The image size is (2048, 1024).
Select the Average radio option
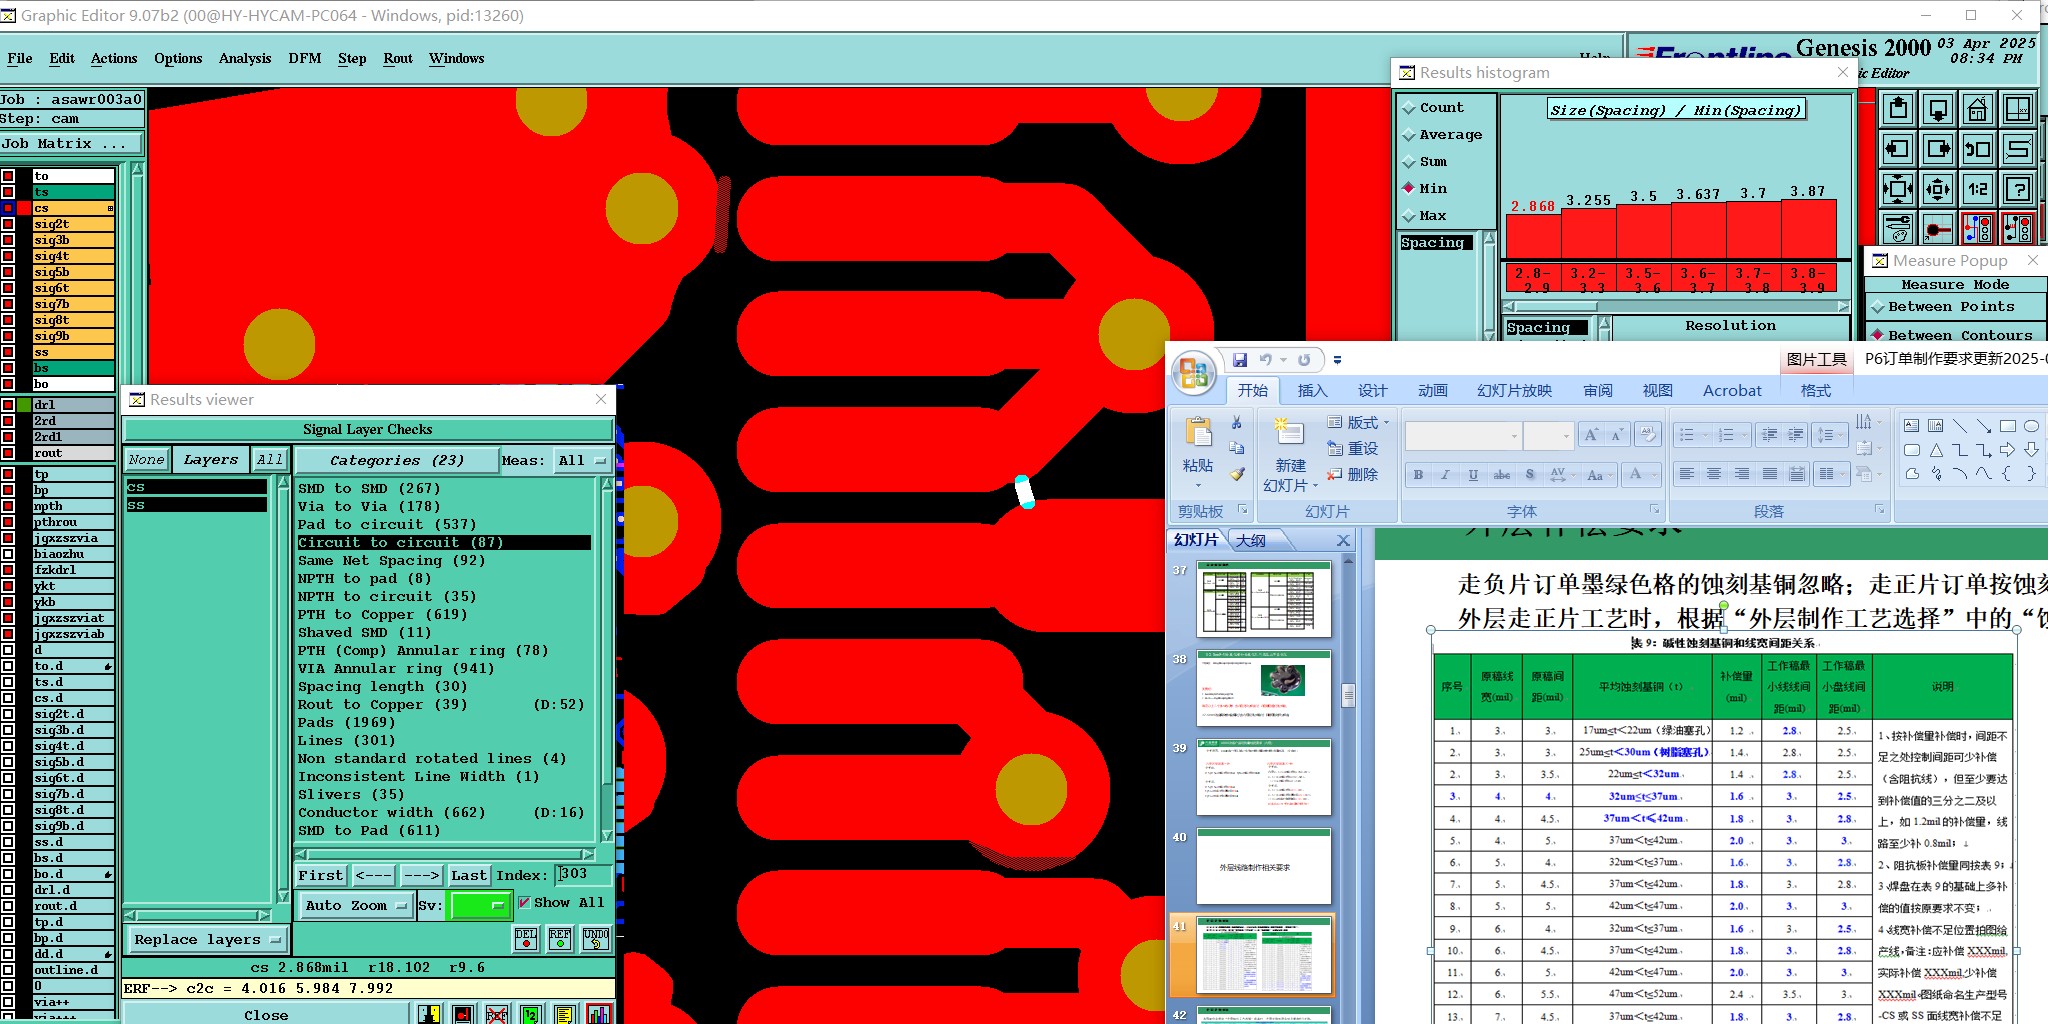[x=1442, y=135]
